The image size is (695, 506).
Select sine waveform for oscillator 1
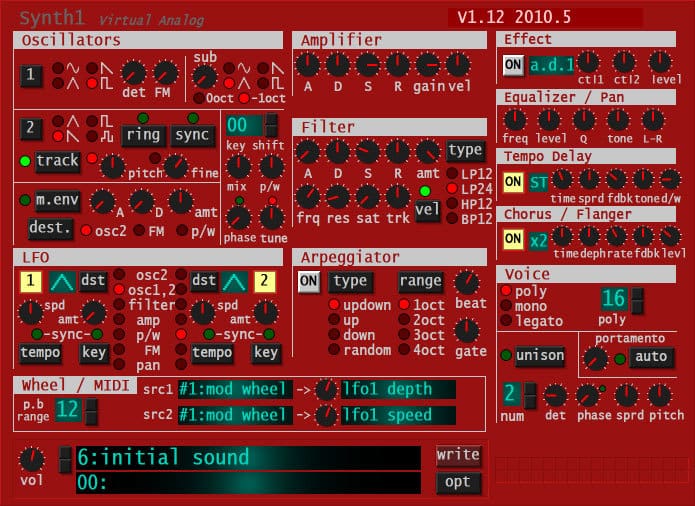coord(58,67)
